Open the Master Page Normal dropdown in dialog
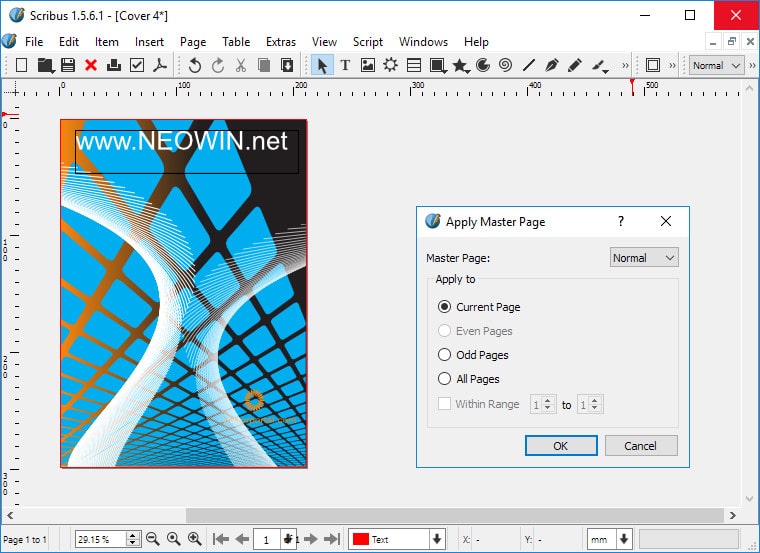This screenshot has width=760, height=553. coord(644,257)
